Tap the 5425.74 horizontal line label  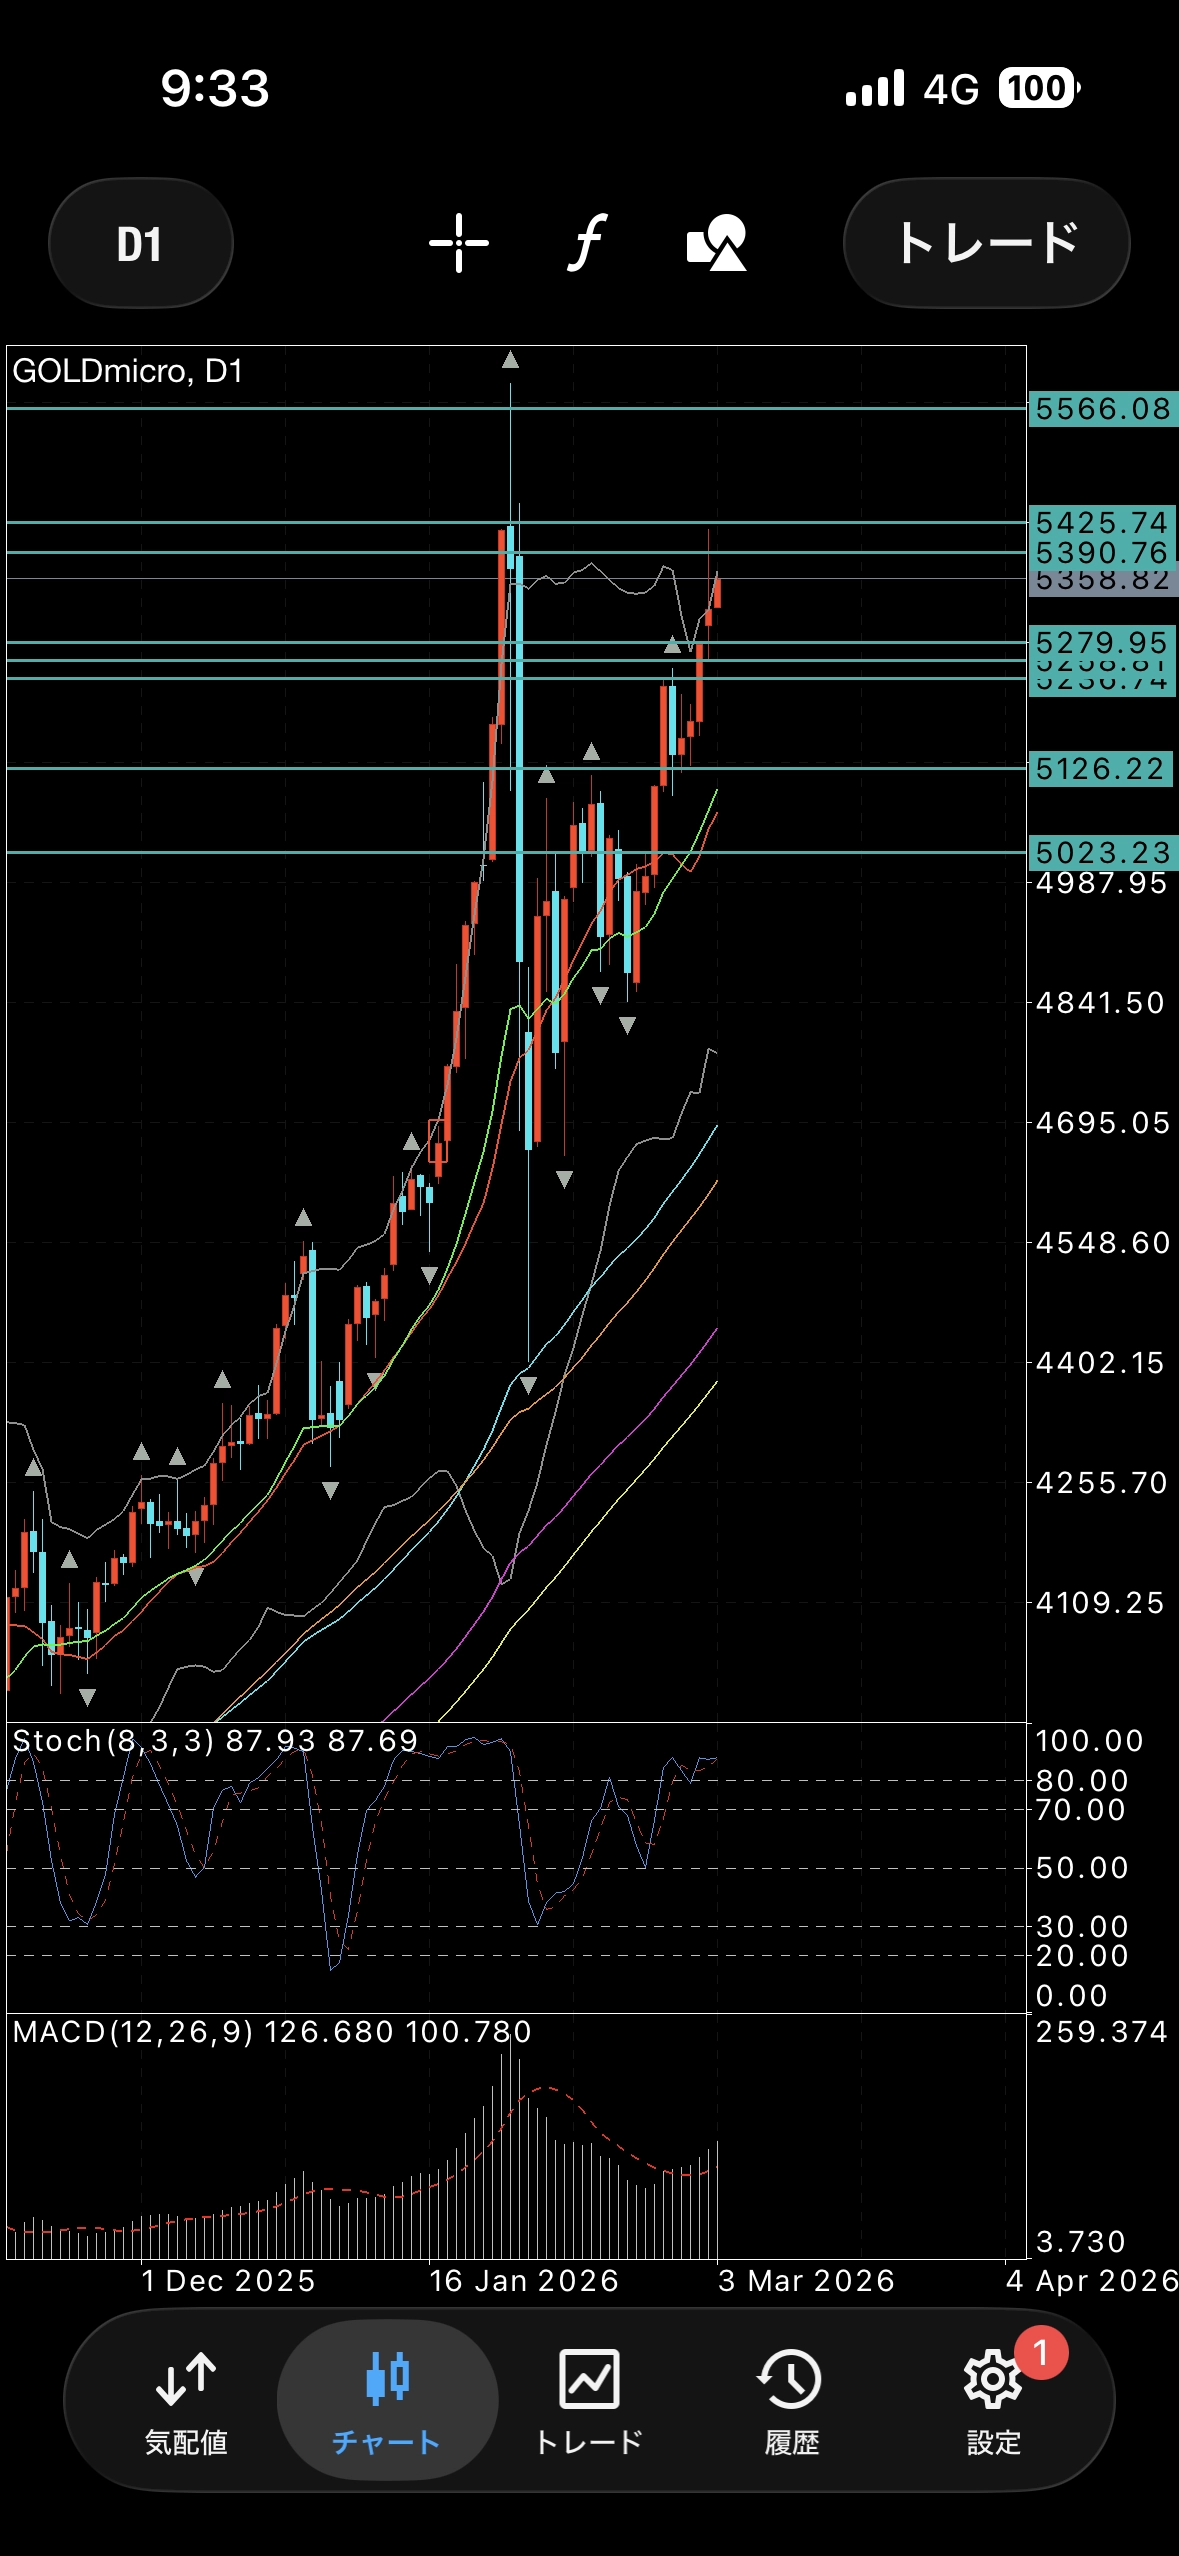pyautogui.click(x=1102, y=522)
